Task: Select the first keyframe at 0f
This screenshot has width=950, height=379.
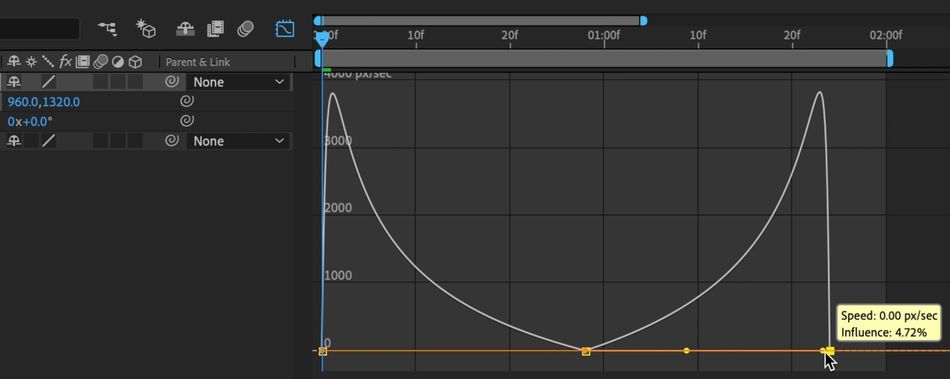Action: pyautogui.click(x=322, y=351)
